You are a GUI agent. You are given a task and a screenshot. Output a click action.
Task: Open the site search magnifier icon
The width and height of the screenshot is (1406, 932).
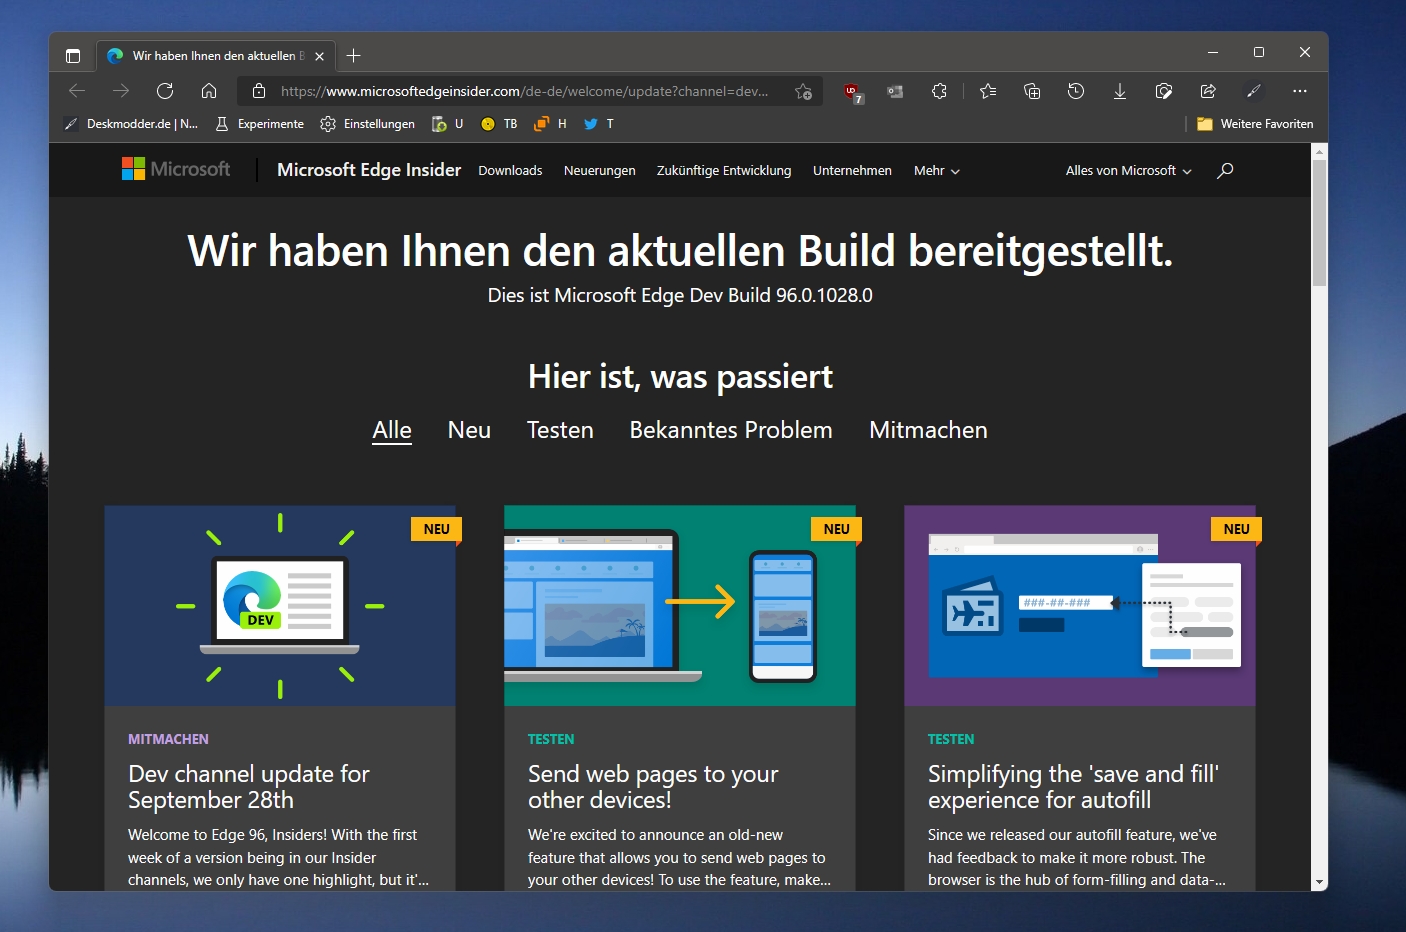coord(1225,170)
